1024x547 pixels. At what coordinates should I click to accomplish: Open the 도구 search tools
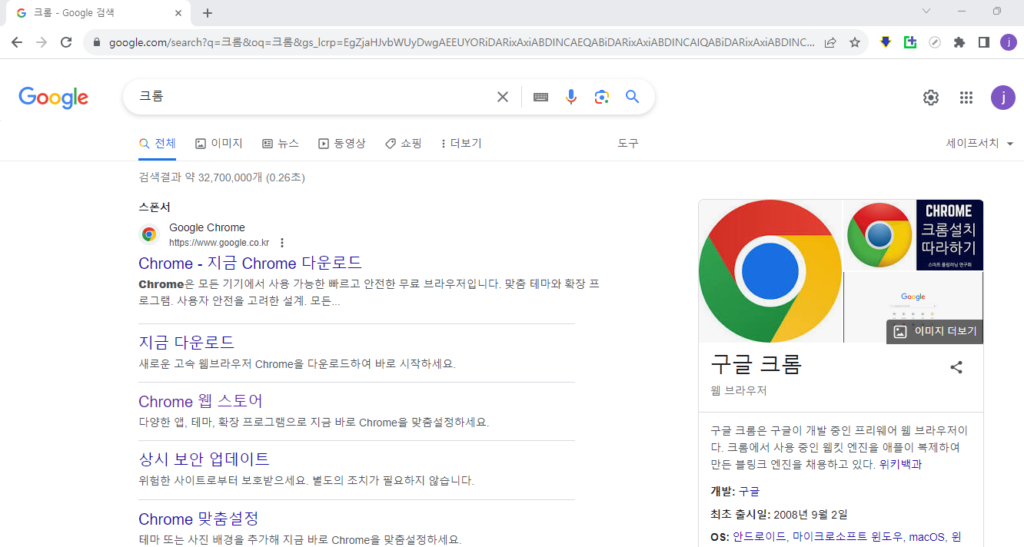[628, 144]
